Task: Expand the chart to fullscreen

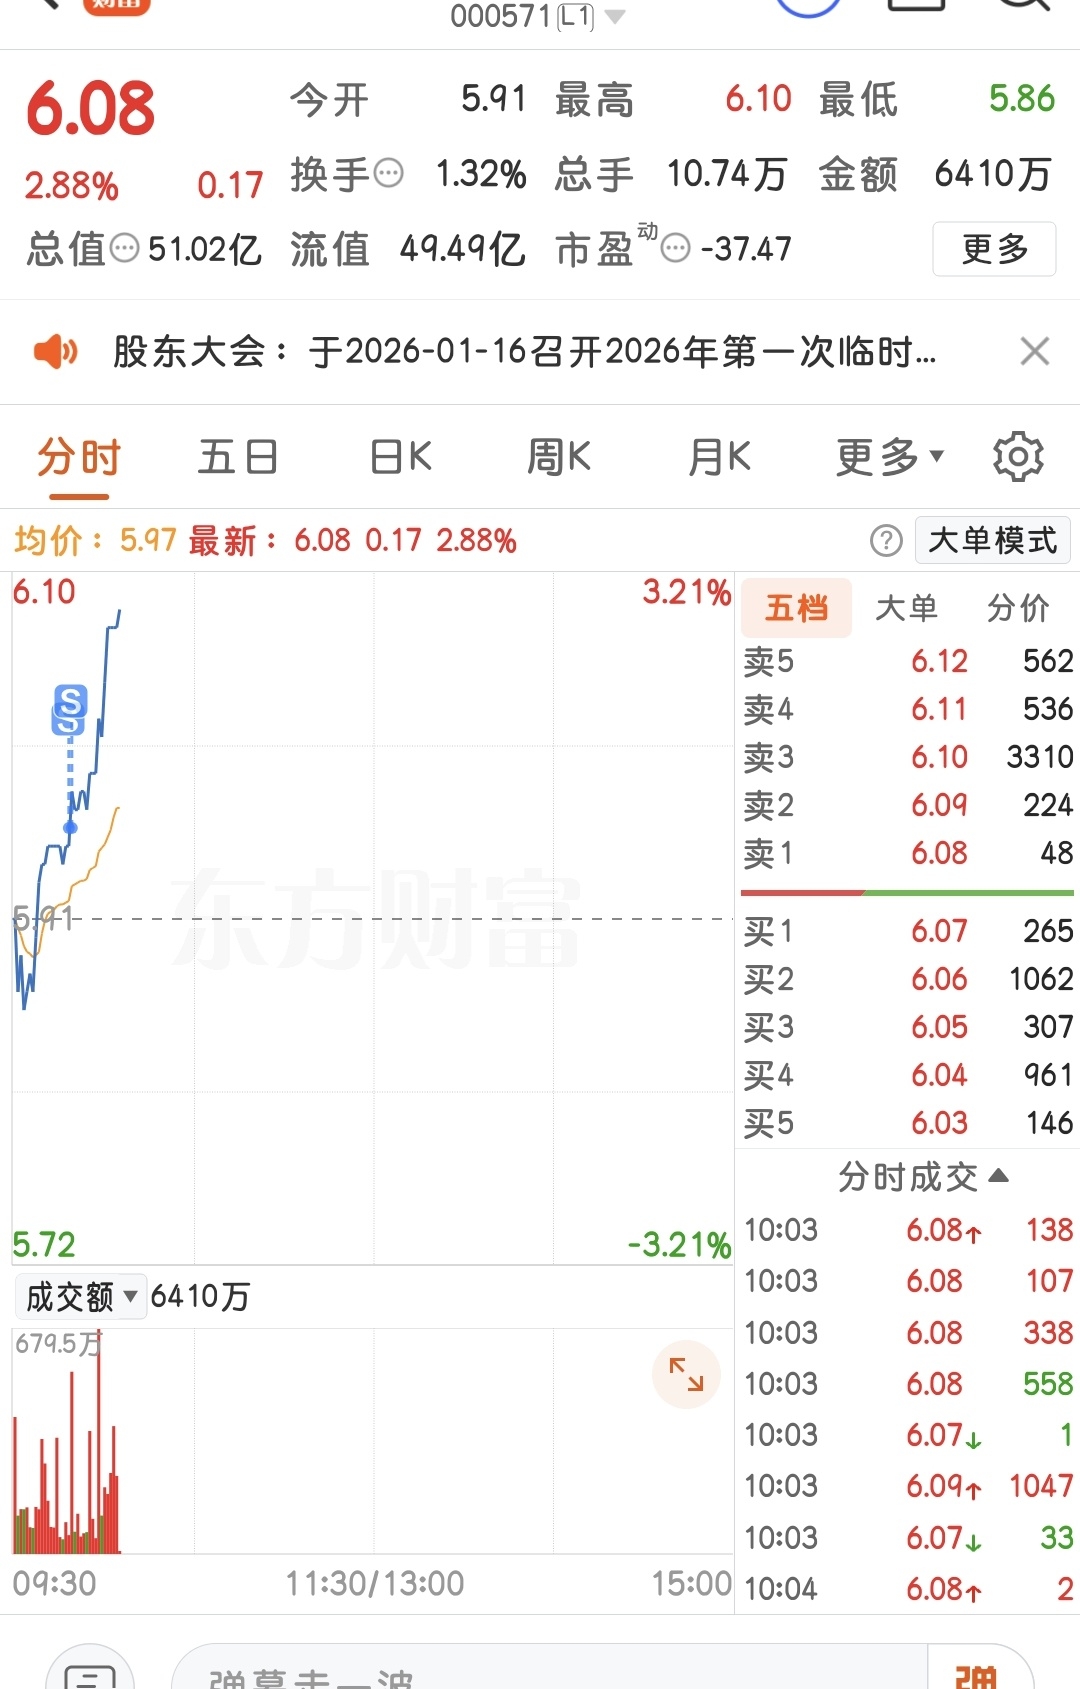Action: point(686,1374)
